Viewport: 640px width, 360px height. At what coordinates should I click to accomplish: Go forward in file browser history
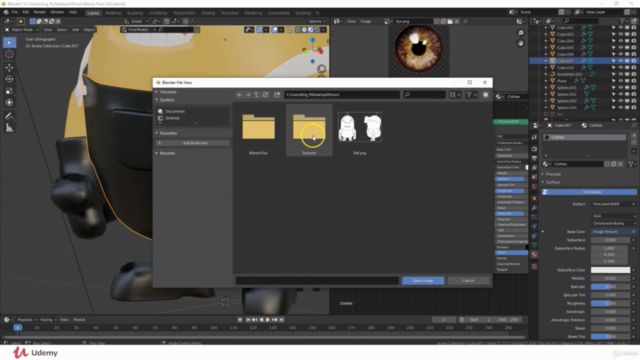coord(248,95)
